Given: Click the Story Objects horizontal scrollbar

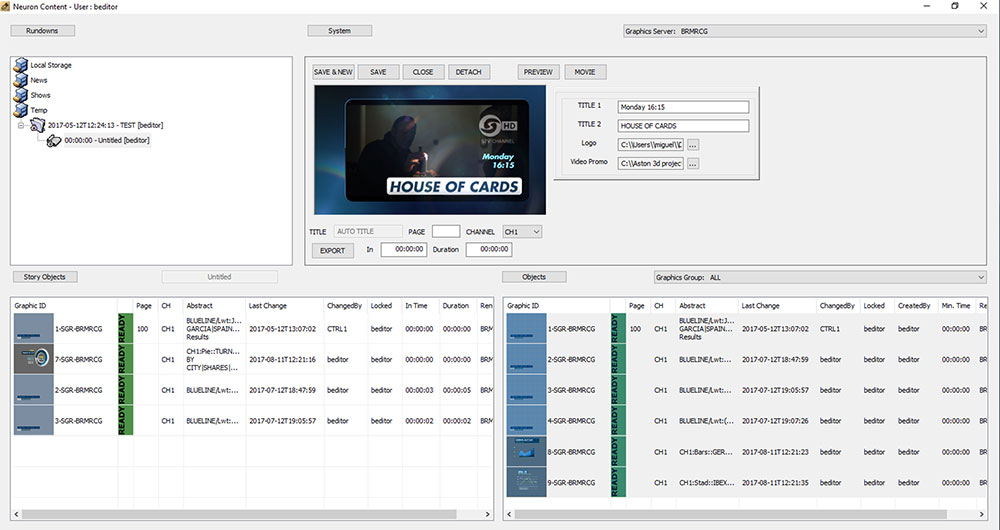Looking at the screenshot, I should click(x=252, y=514).
